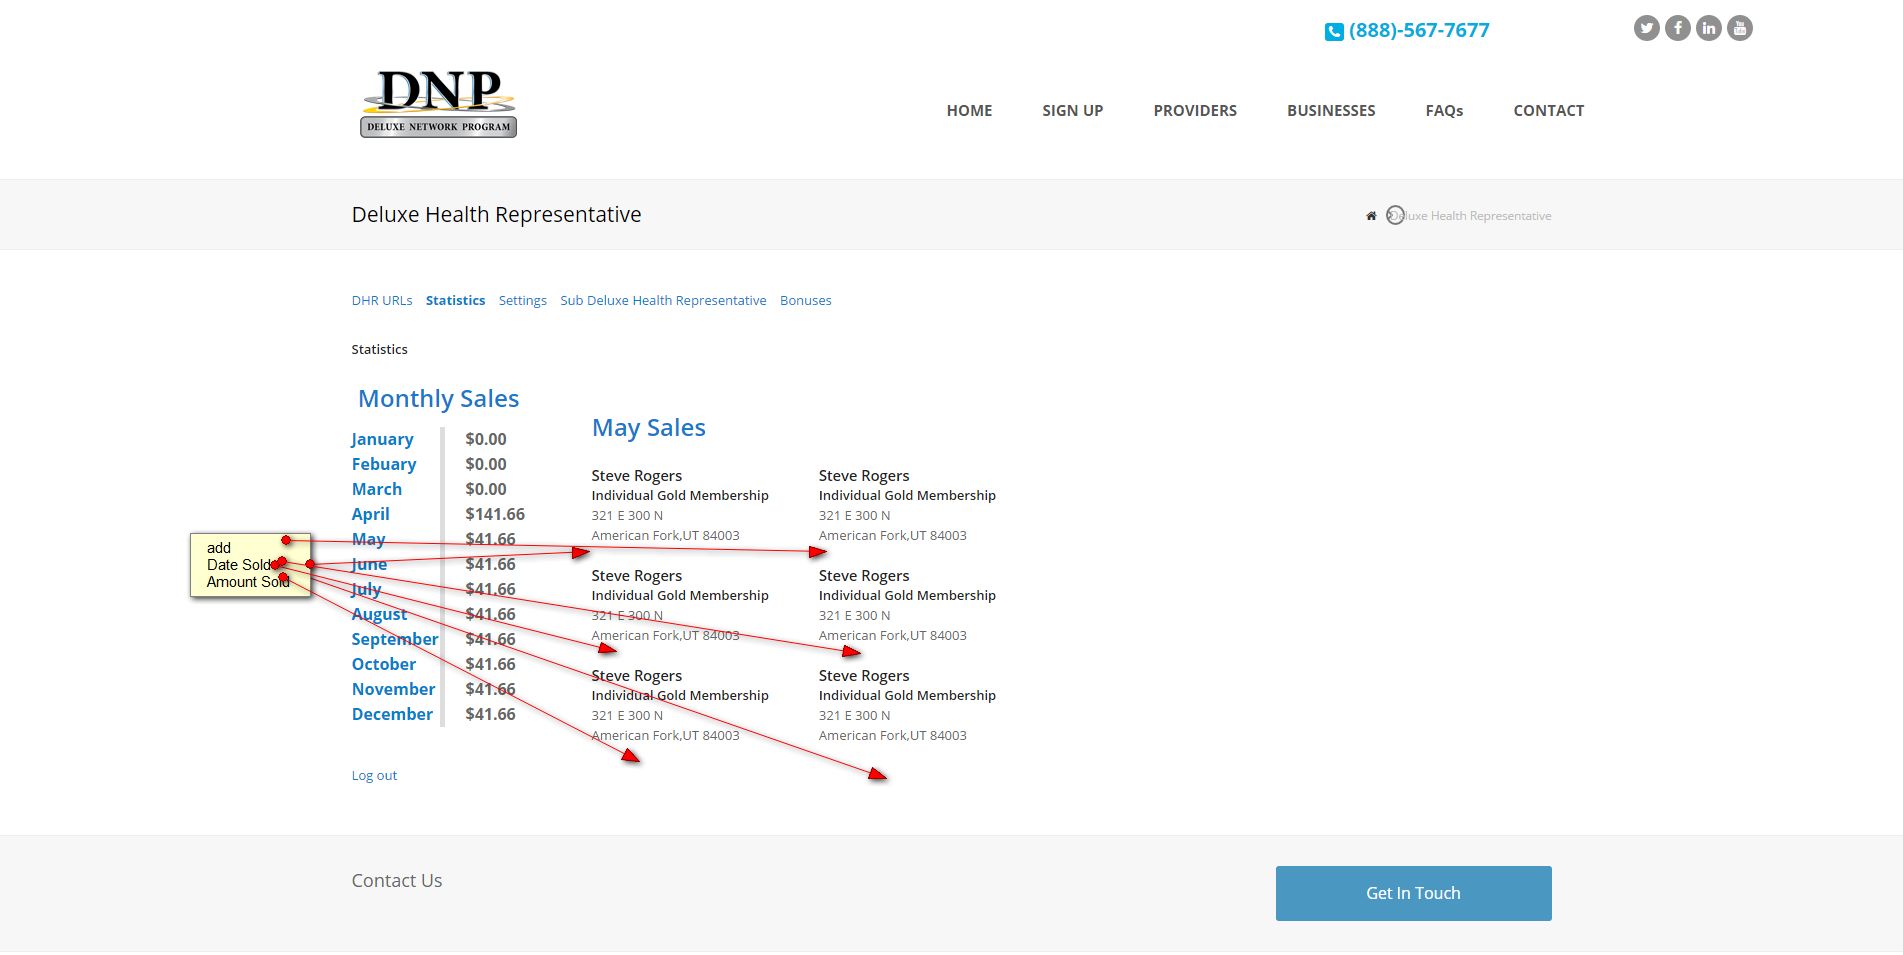View November monthly sales
Image resolution: width=1903 pixels, height=955 pixels.
(x=393, y=689)
